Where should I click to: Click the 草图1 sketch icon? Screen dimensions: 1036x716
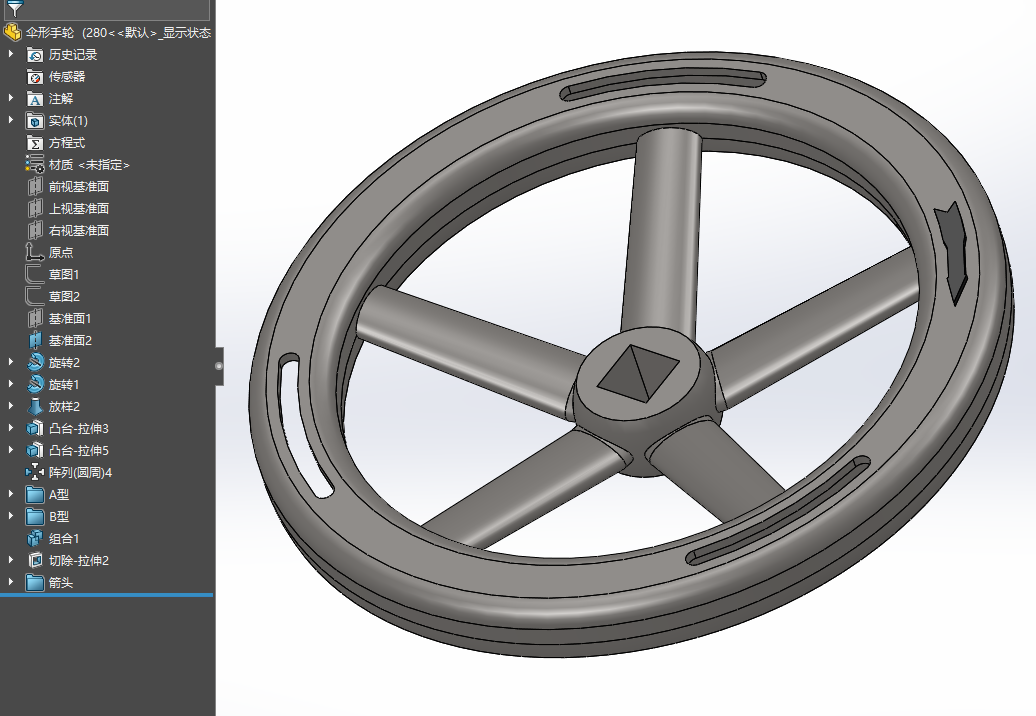coord(34,274)
